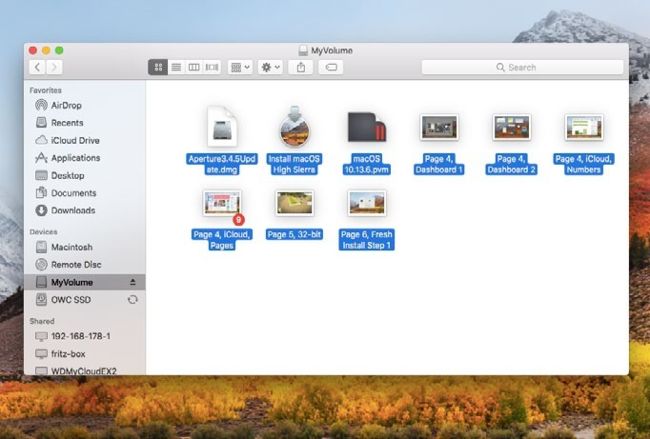Click the red badge showing 9

pos(238,220)
